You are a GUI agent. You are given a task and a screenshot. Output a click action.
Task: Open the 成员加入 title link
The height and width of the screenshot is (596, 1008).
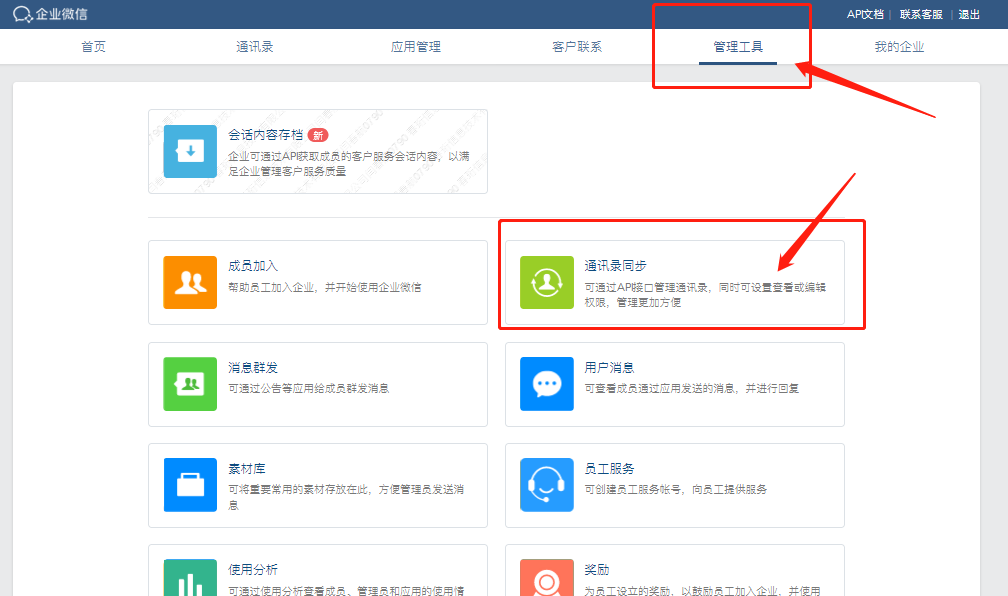tap(253, 266)
